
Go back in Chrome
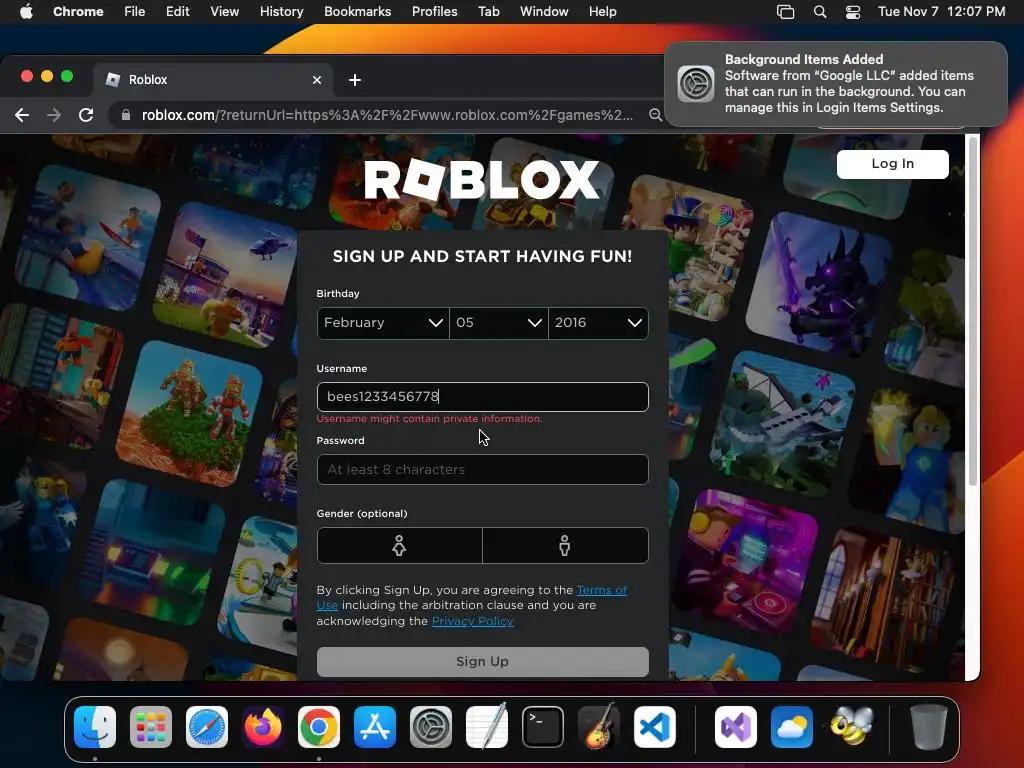pyautogui.click(x=22, y=115)
